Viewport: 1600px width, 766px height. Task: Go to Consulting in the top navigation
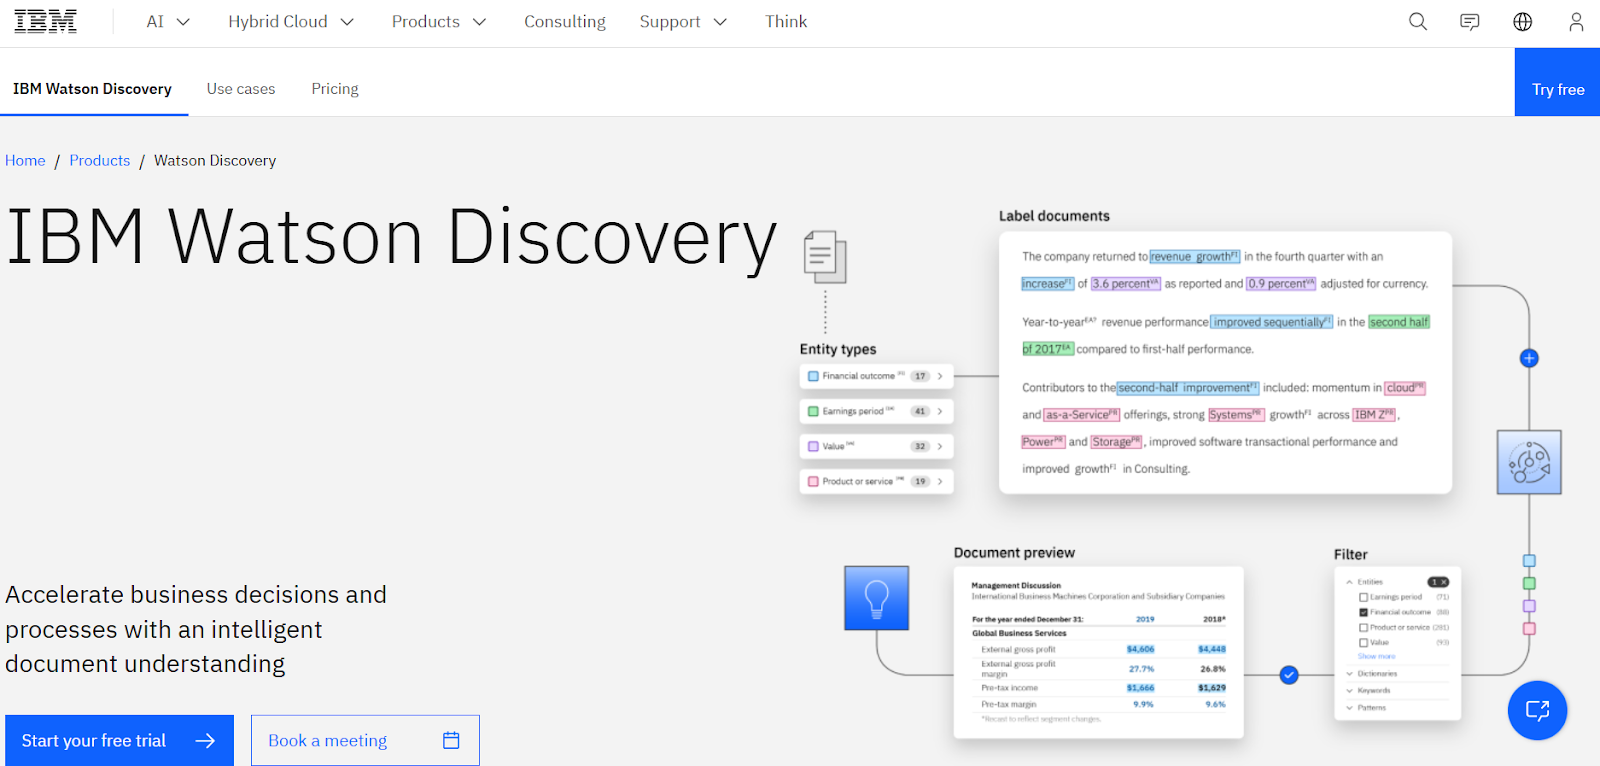(565, 21)
